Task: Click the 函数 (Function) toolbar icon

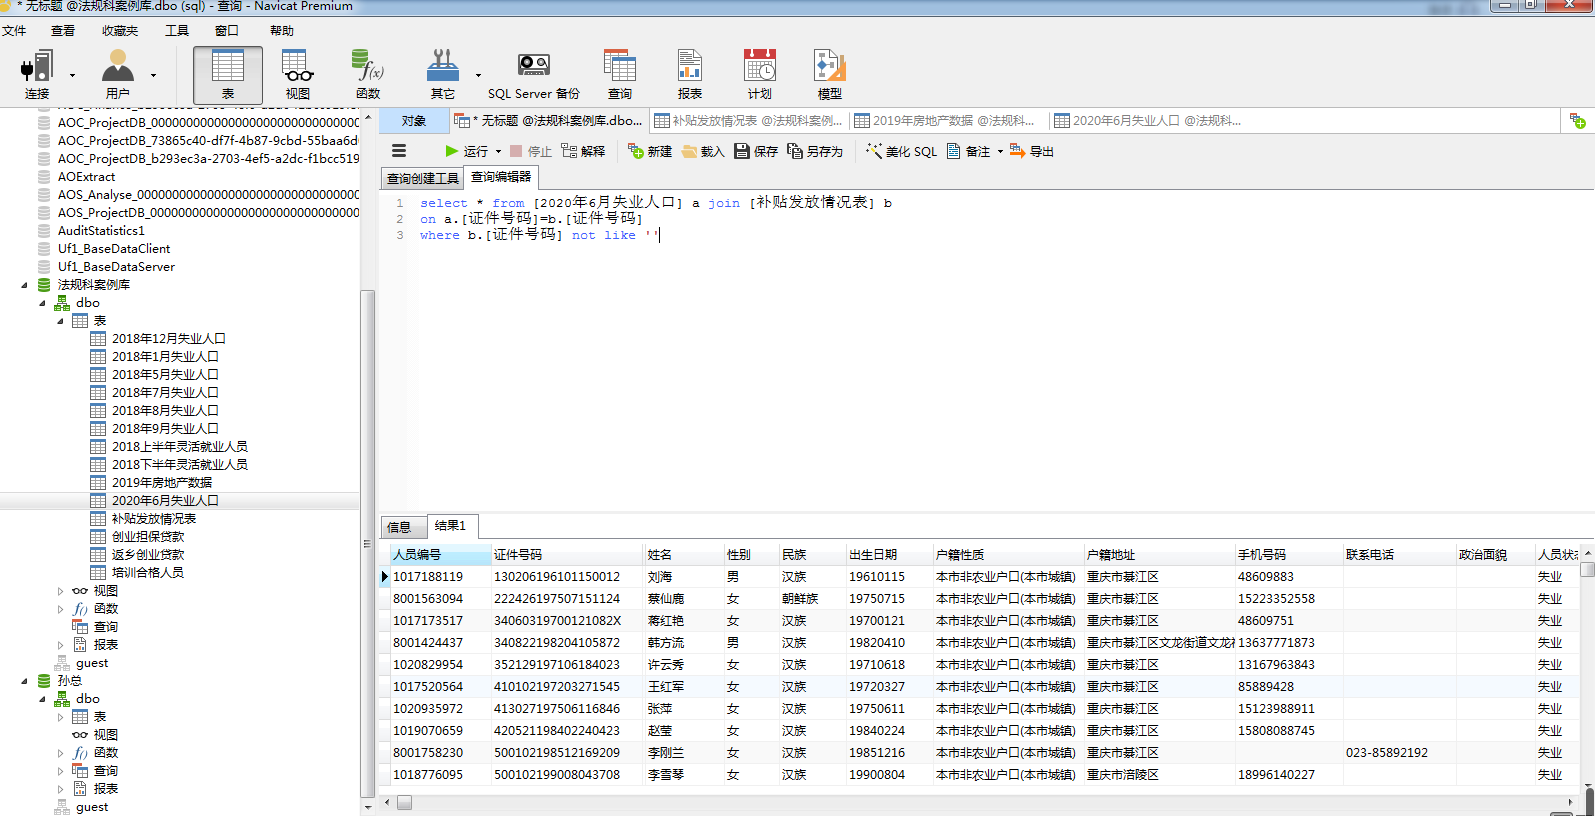Action: pos(368,75)
